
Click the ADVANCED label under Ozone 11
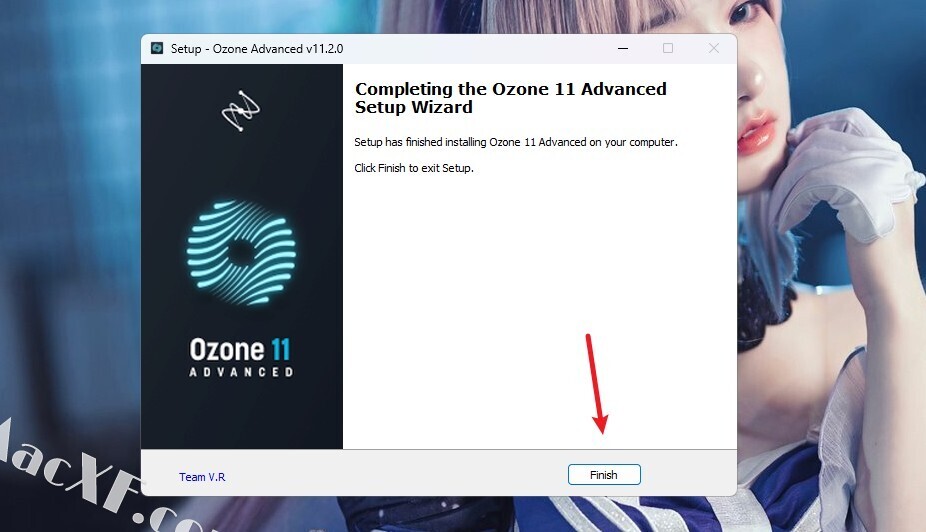(x=241, y=372)
